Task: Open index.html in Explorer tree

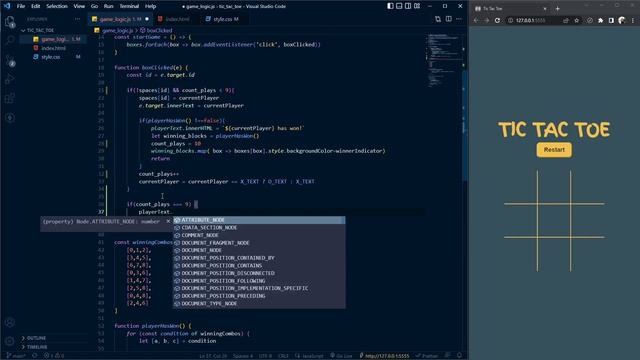Action: pyautogui.click(x=53, y=48)
